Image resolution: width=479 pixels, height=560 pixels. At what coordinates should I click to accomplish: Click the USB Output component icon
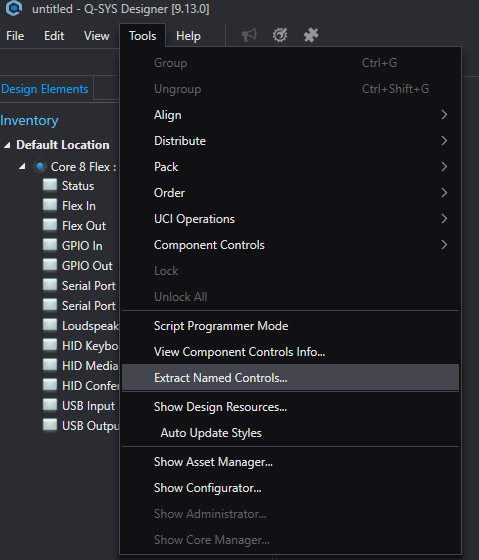tap(50, 425)
